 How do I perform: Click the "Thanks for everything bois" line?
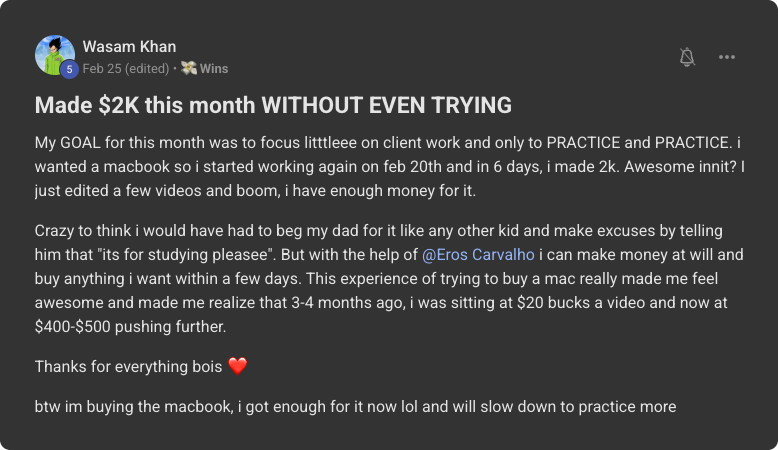click(x=128, y=366)
